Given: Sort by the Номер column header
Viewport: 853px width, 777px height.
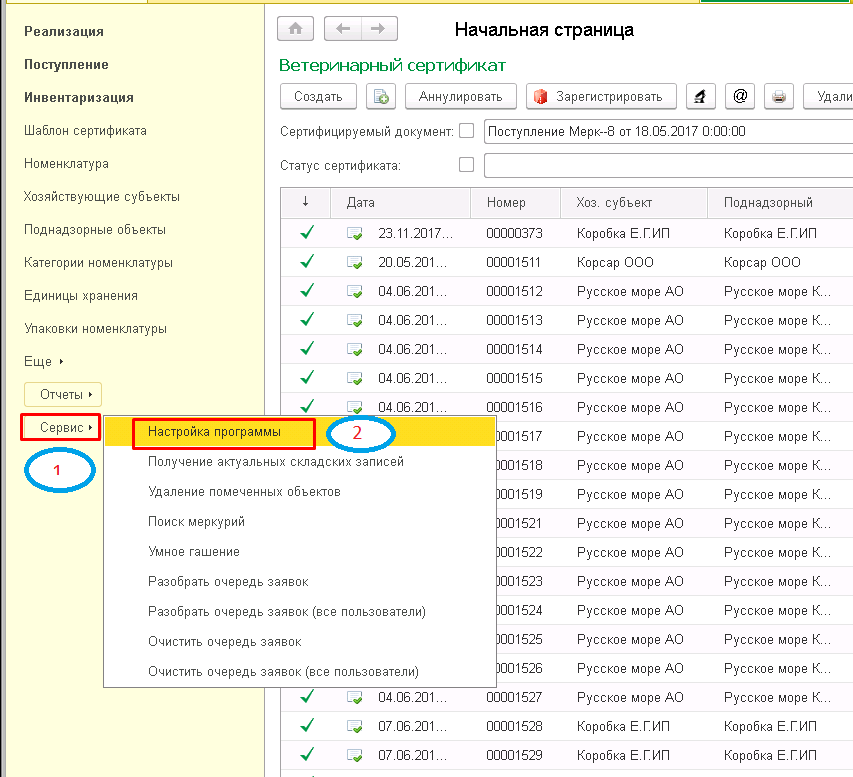Looking at the screenshot, I should (515, 202).
